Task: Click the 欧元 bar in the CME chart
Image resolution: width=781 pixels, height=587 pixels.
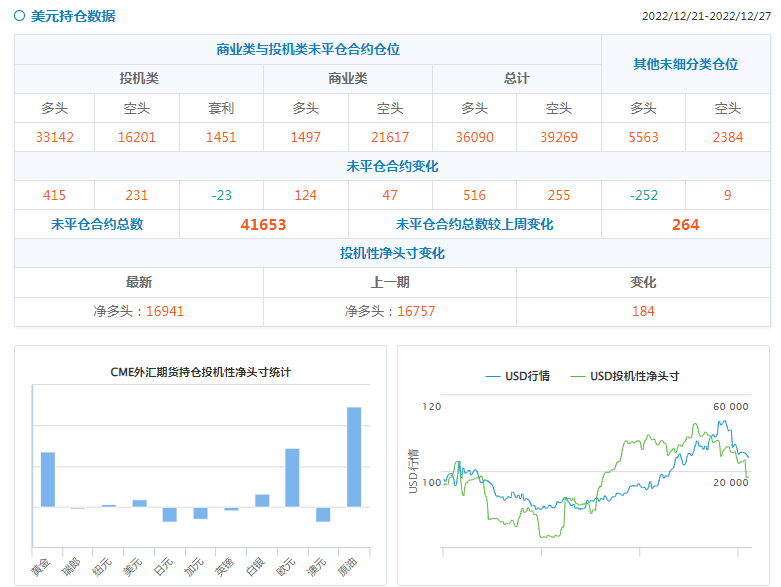Action: point(292,477)
